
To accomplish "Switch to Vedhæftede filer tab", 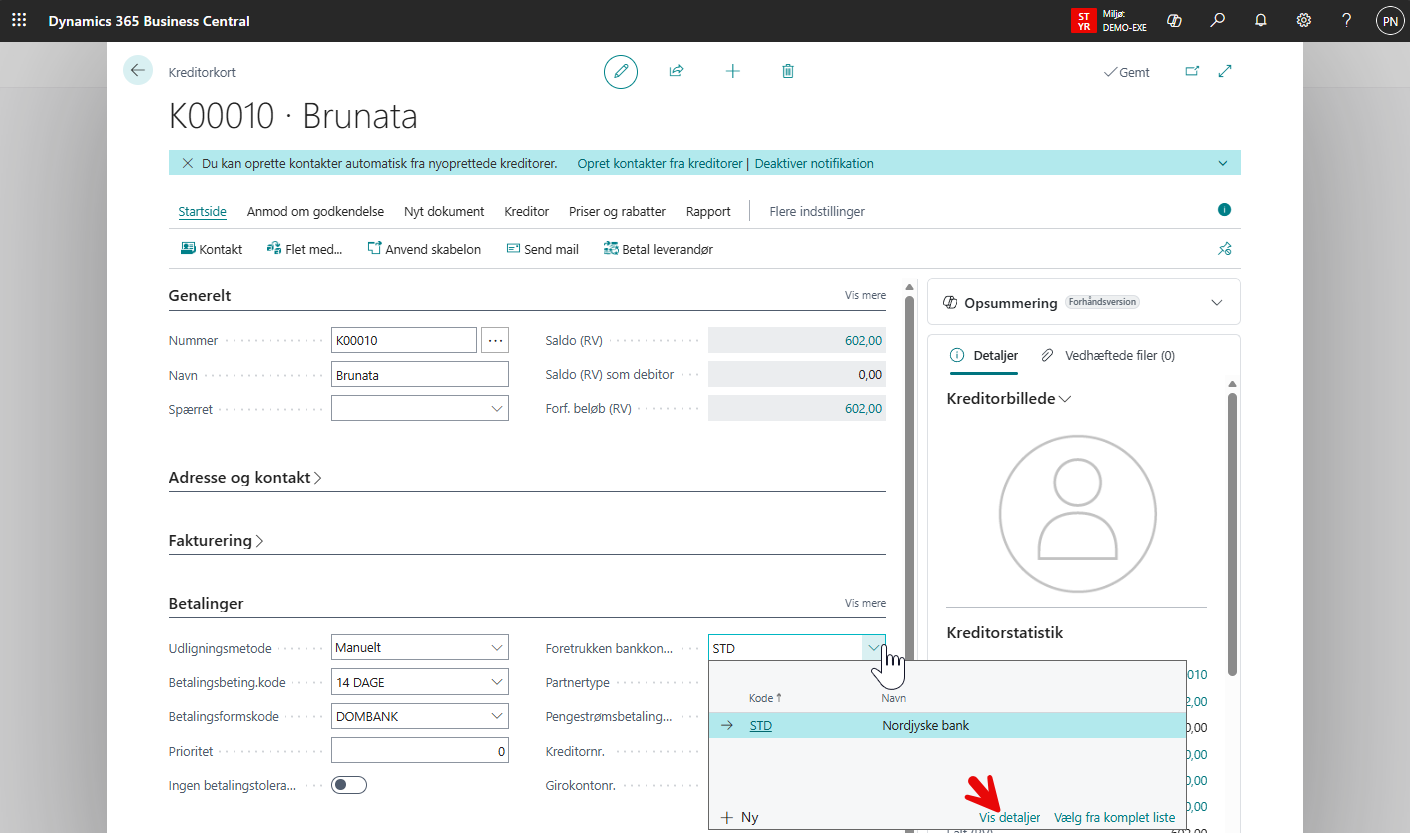I will (1108, 355).
